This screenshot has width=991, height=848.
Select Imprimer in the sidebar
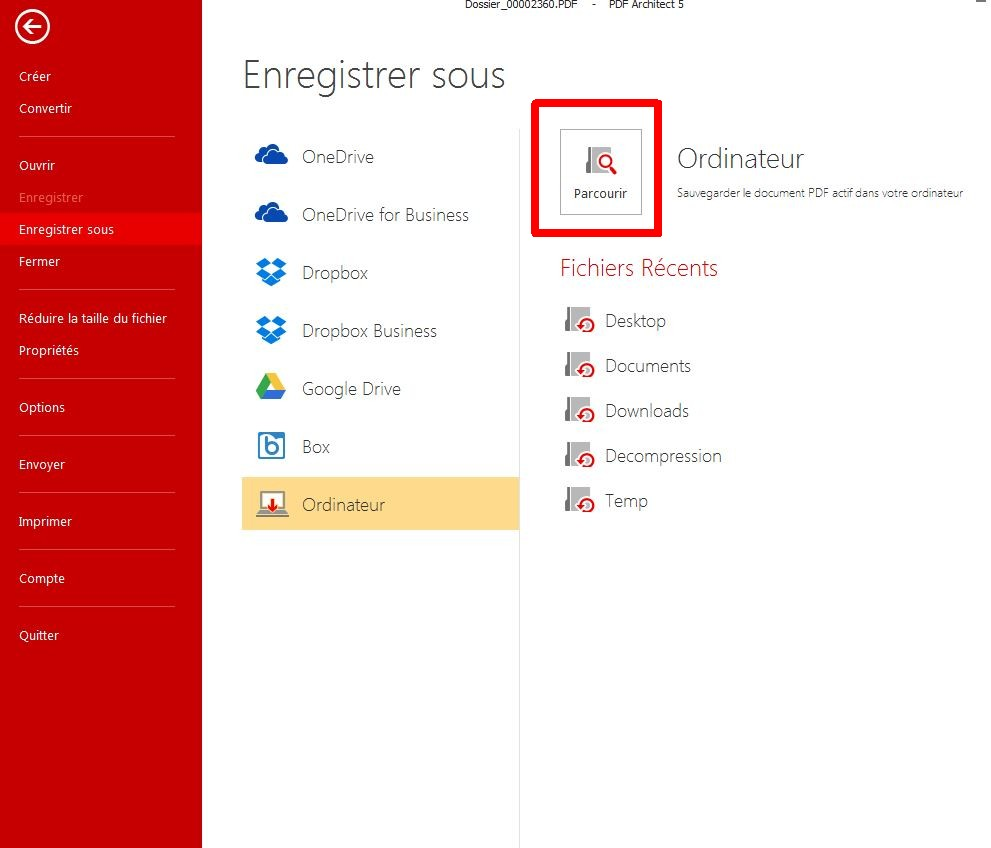click(x=45, y=521)
